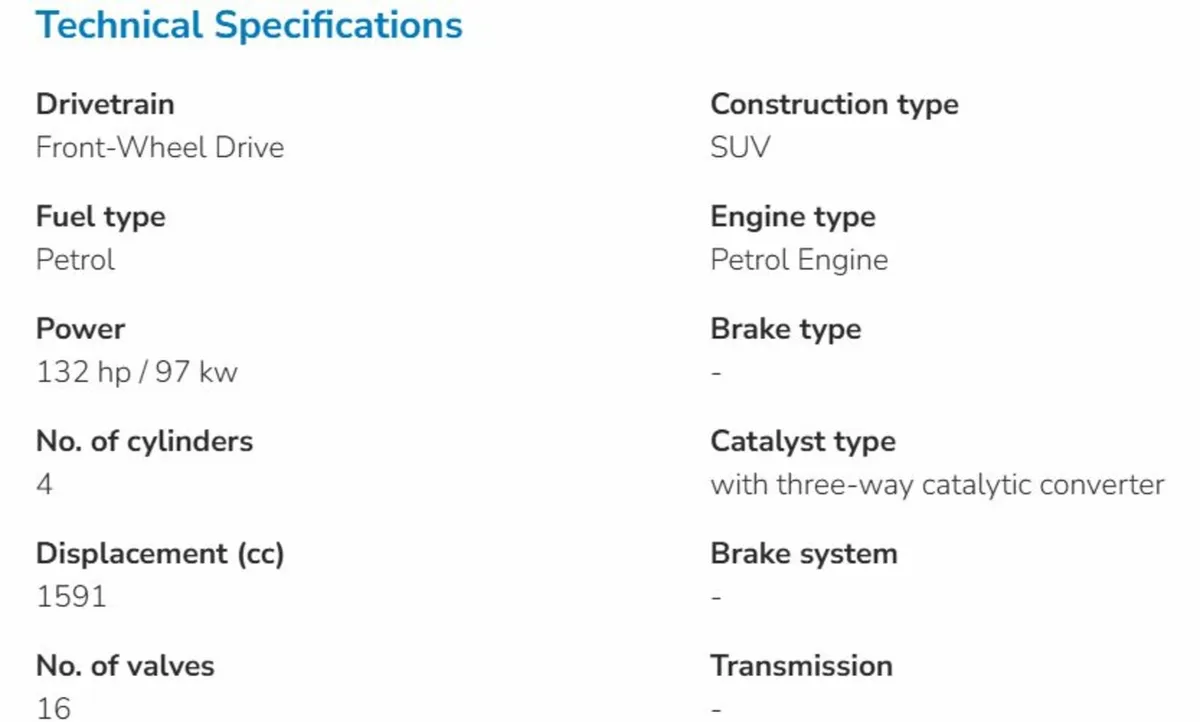The width and height of the screenshot is (1200, 722).
Task: Click the No. of cylinders label
Action: 144,441
